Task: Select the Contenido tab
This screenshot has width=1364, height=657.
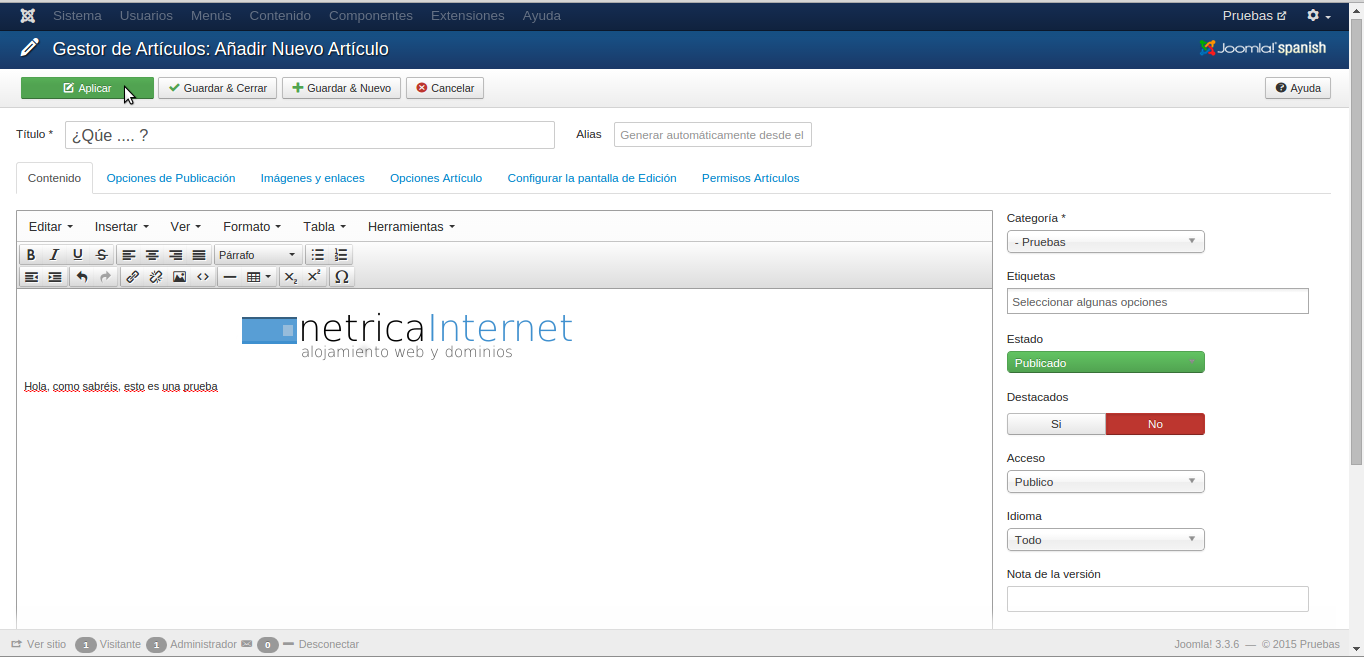Action: pos(55,178)
